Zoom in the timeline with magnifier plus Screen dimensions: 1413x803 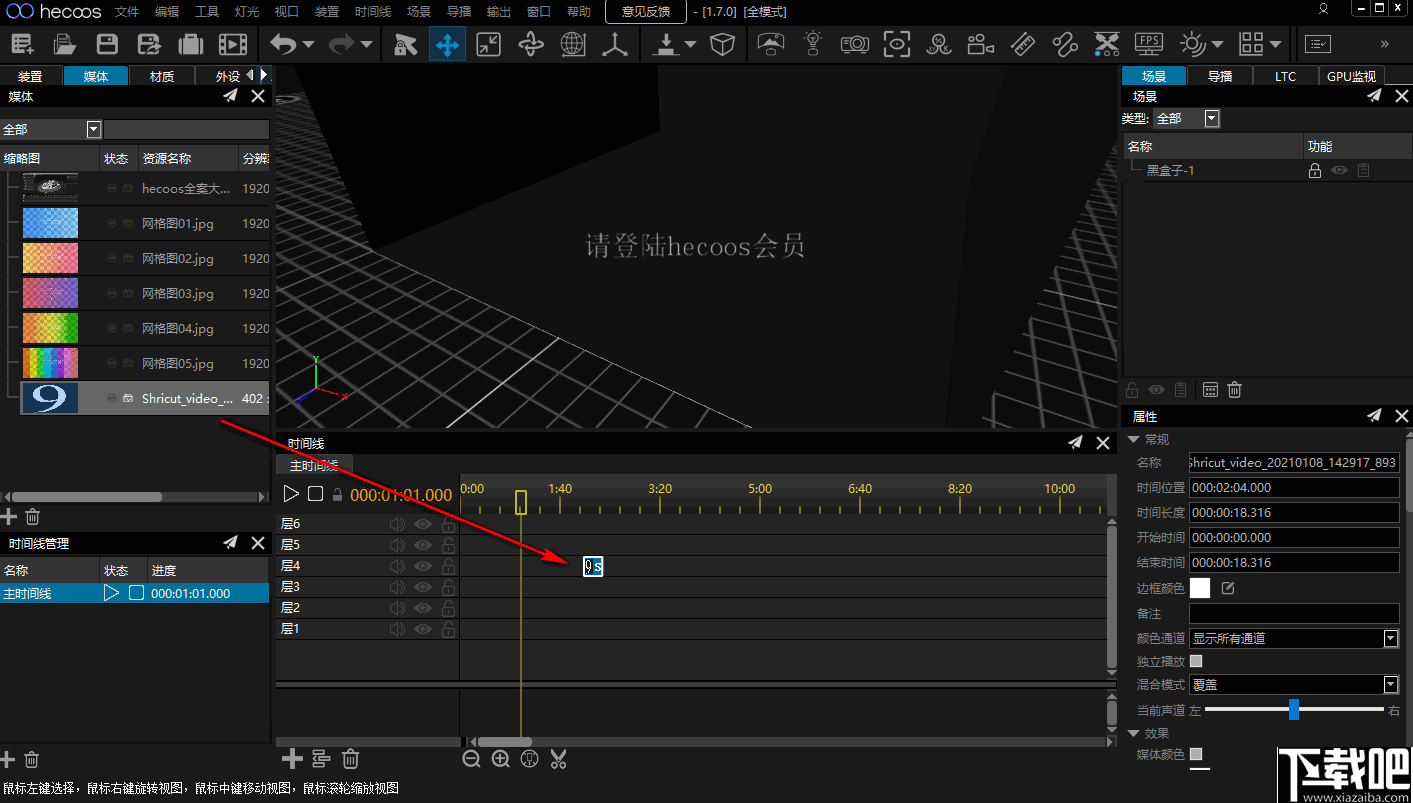(x=501, y=759)
